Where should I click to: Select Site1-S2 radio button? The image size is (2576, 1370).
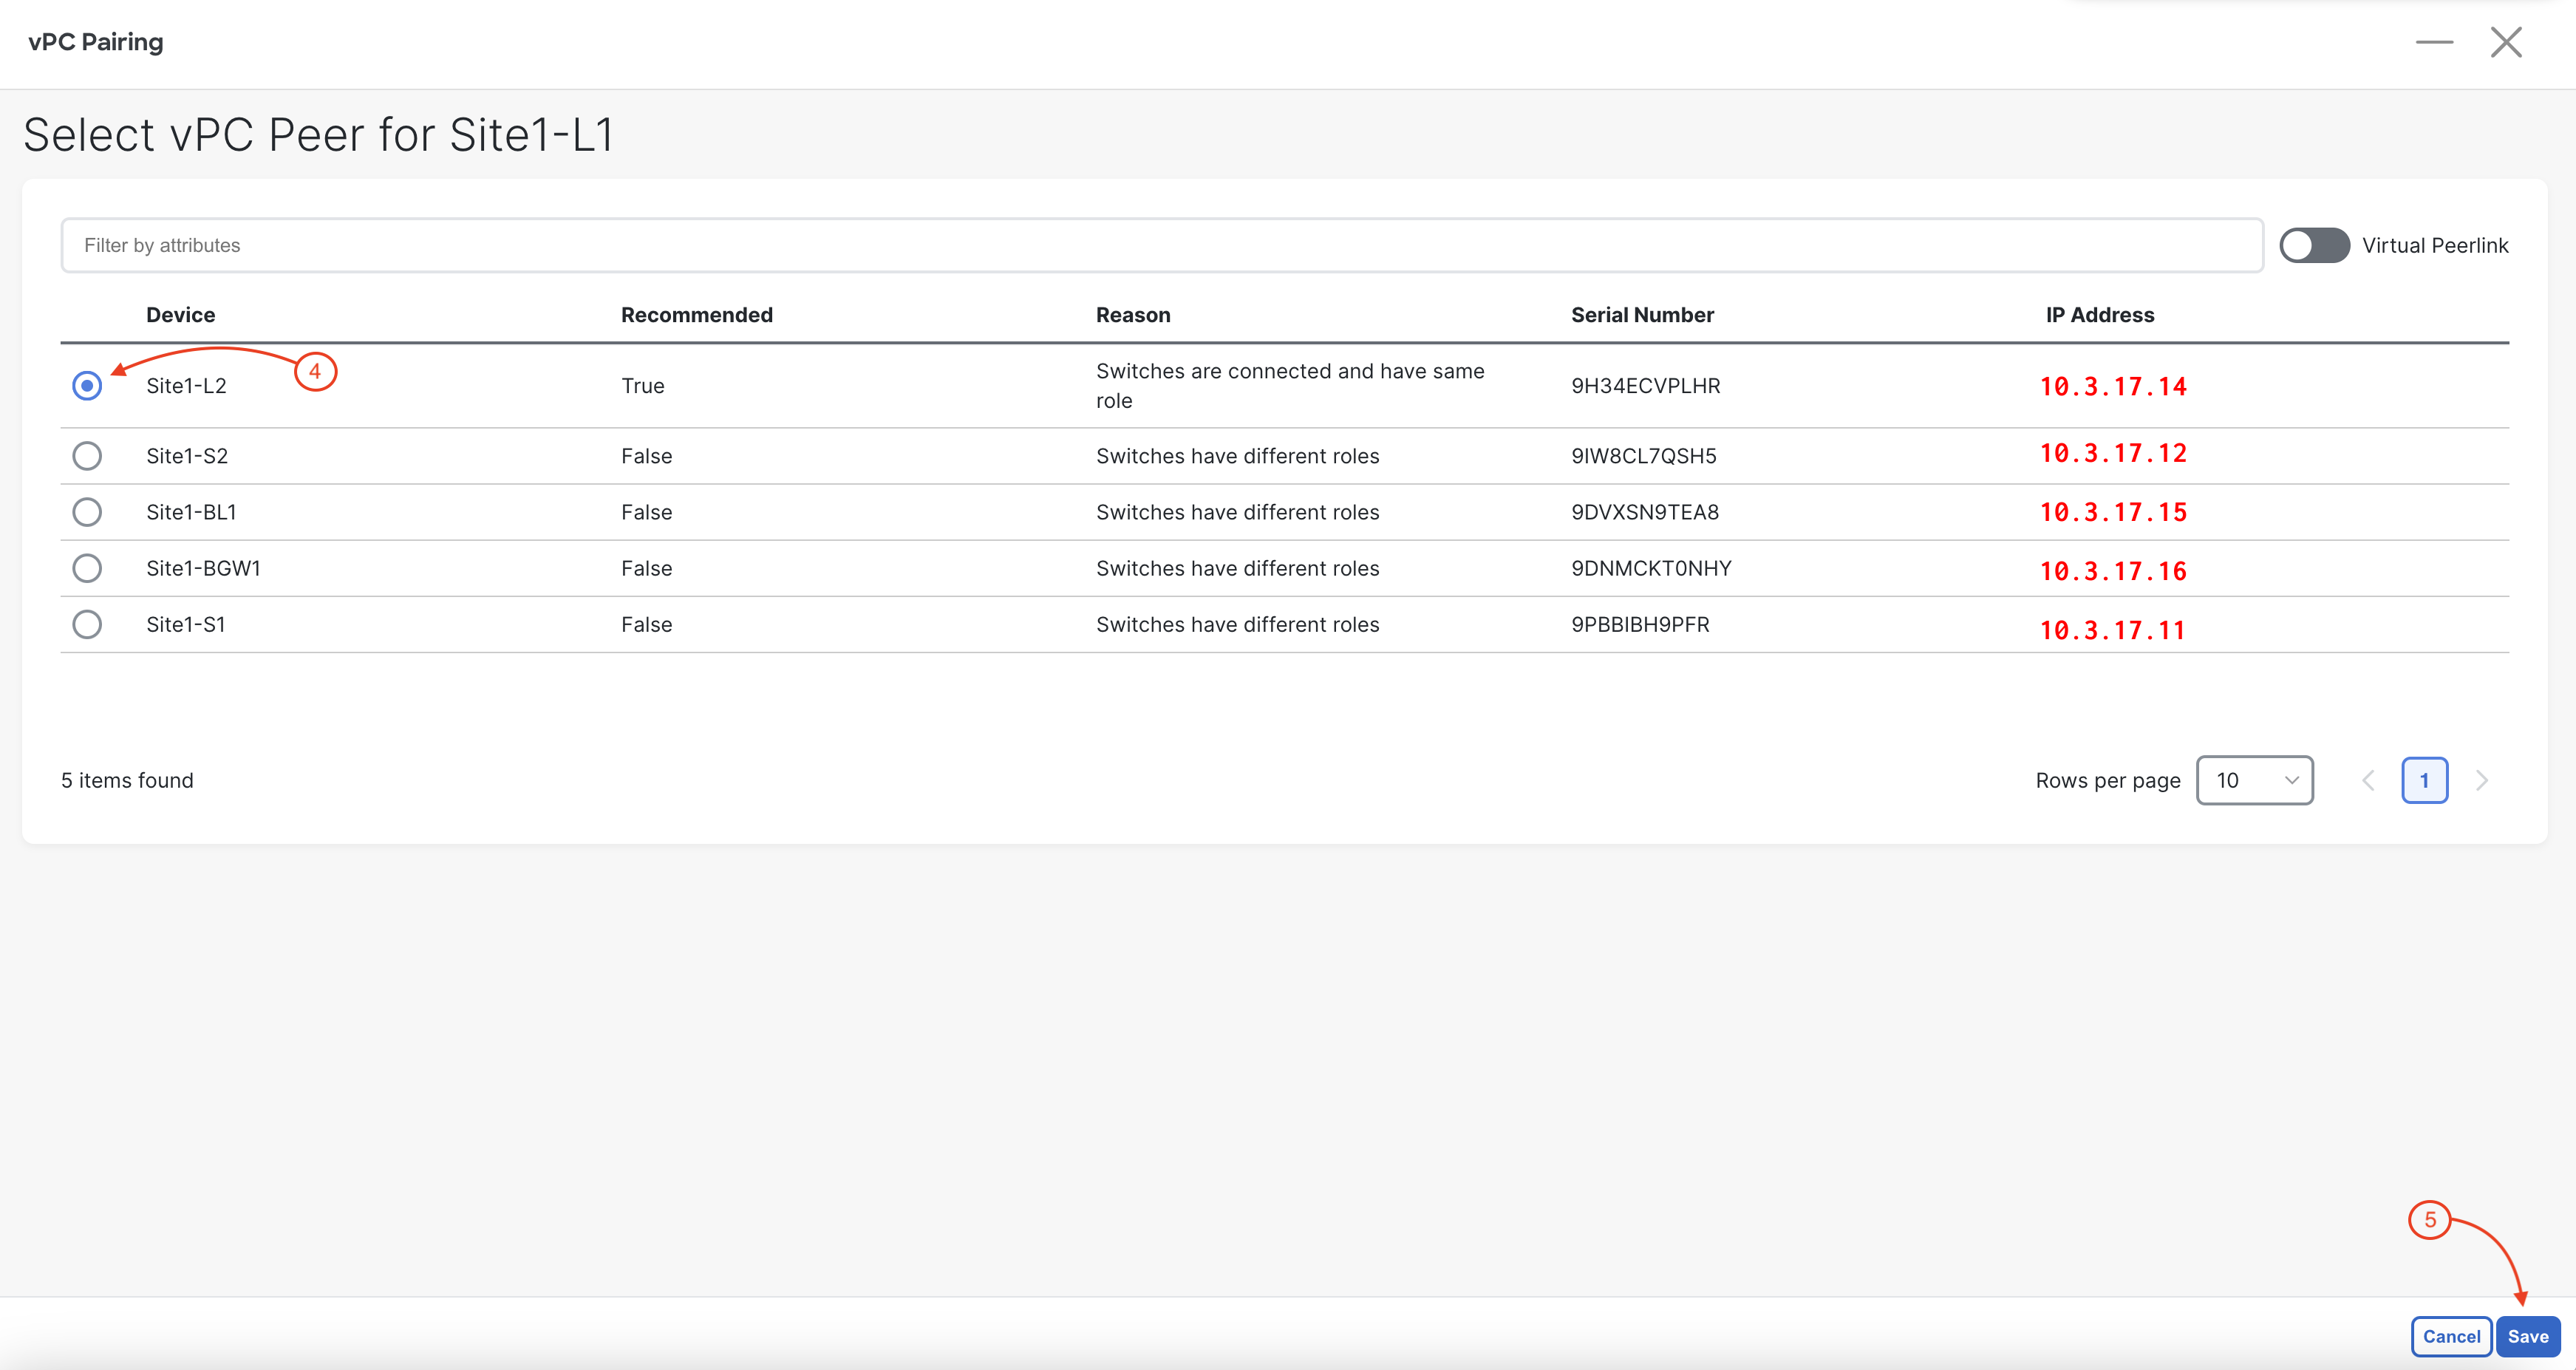click(x=87, y=456)
